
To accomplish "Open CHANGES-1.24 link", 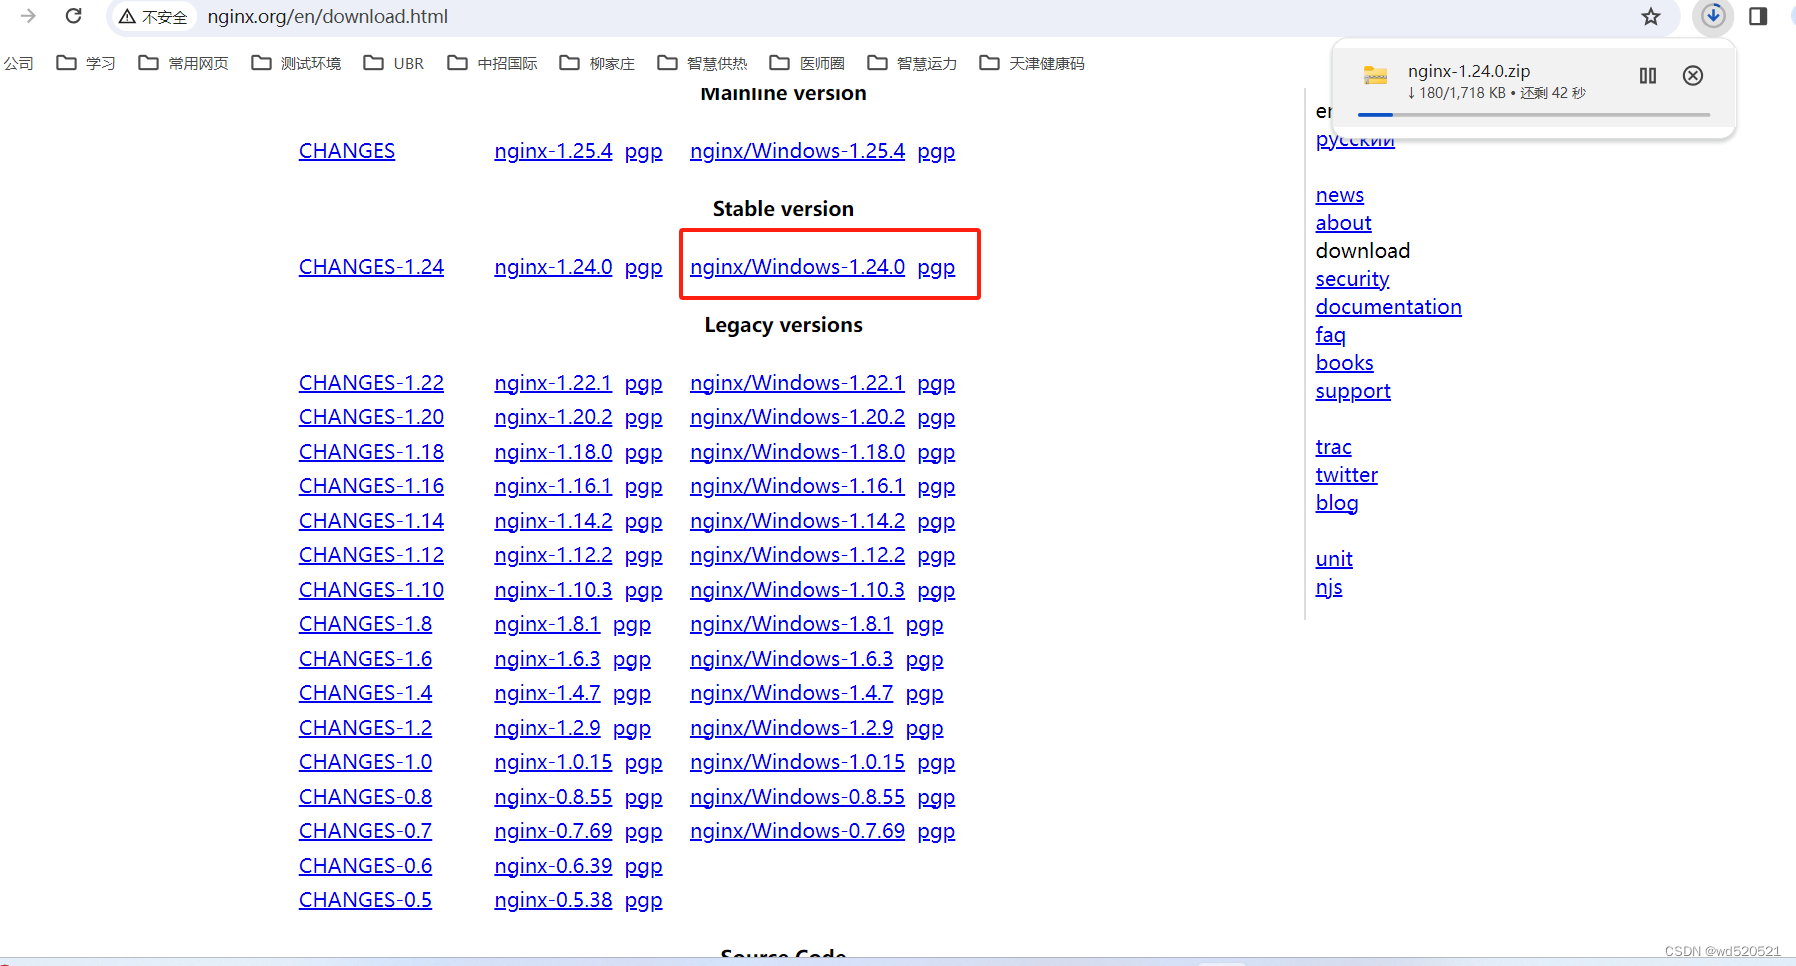I will (371, 267).
